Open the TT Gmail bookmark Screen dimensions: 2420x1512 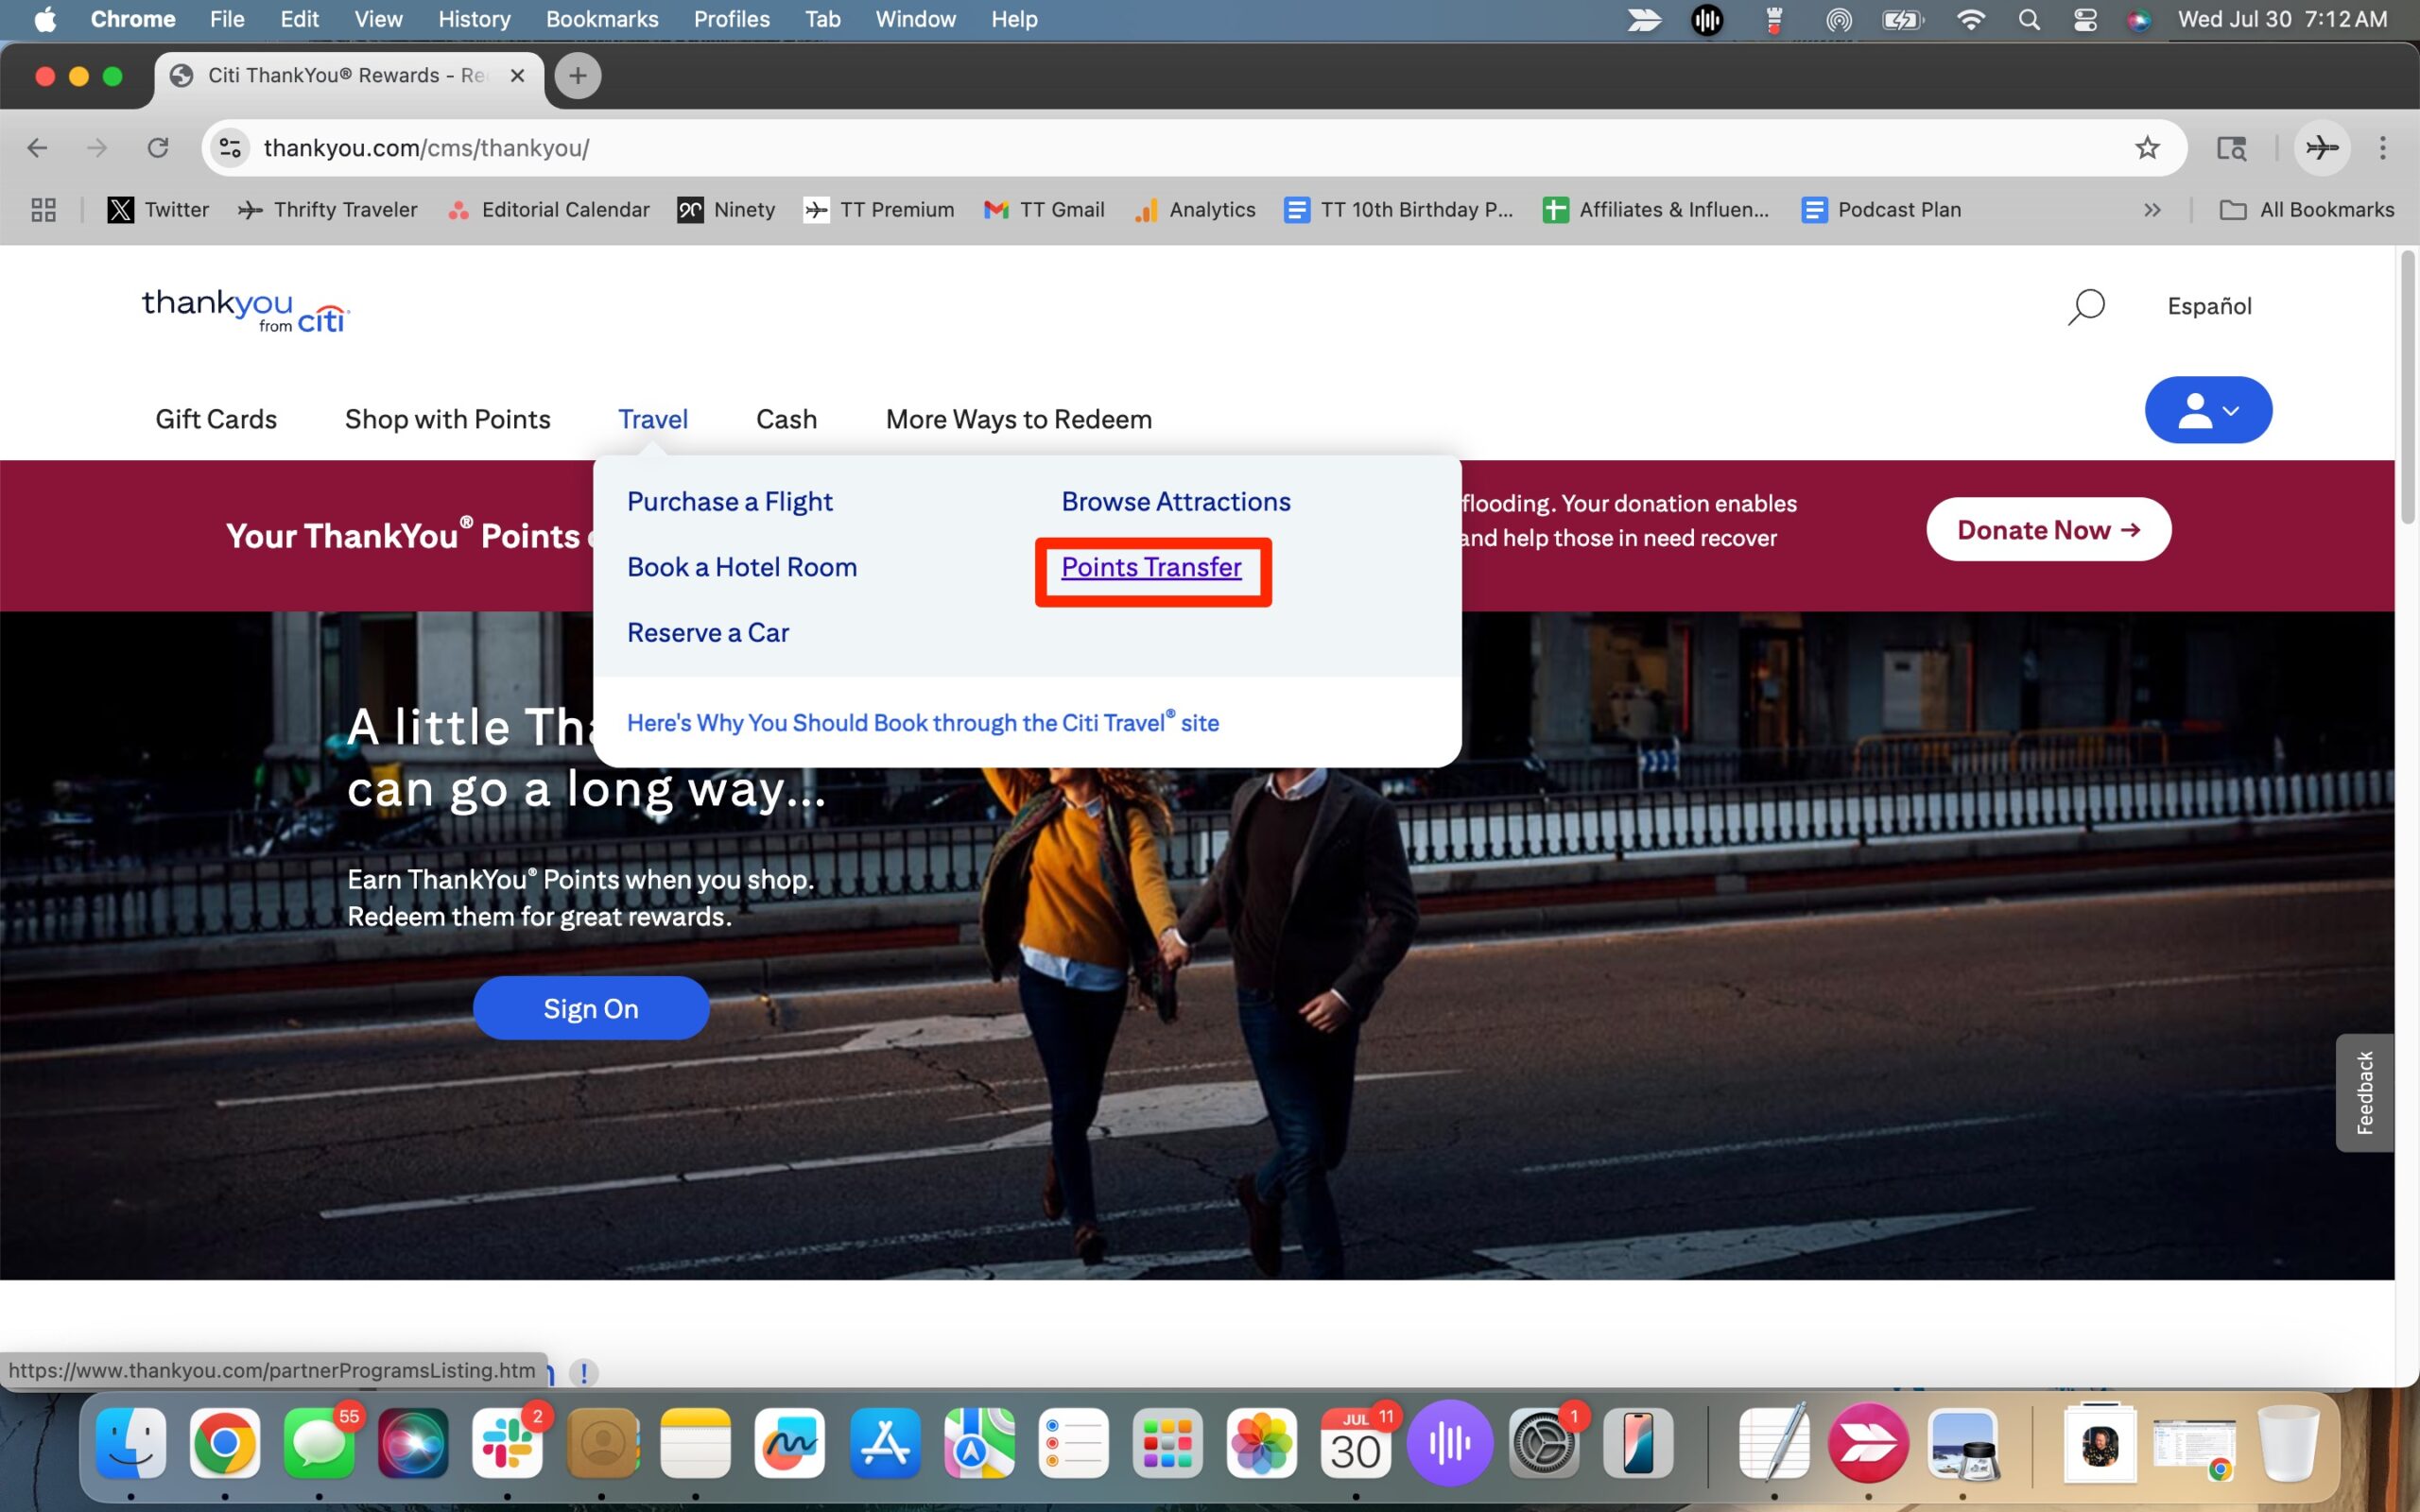click(x=1044, y=210)
